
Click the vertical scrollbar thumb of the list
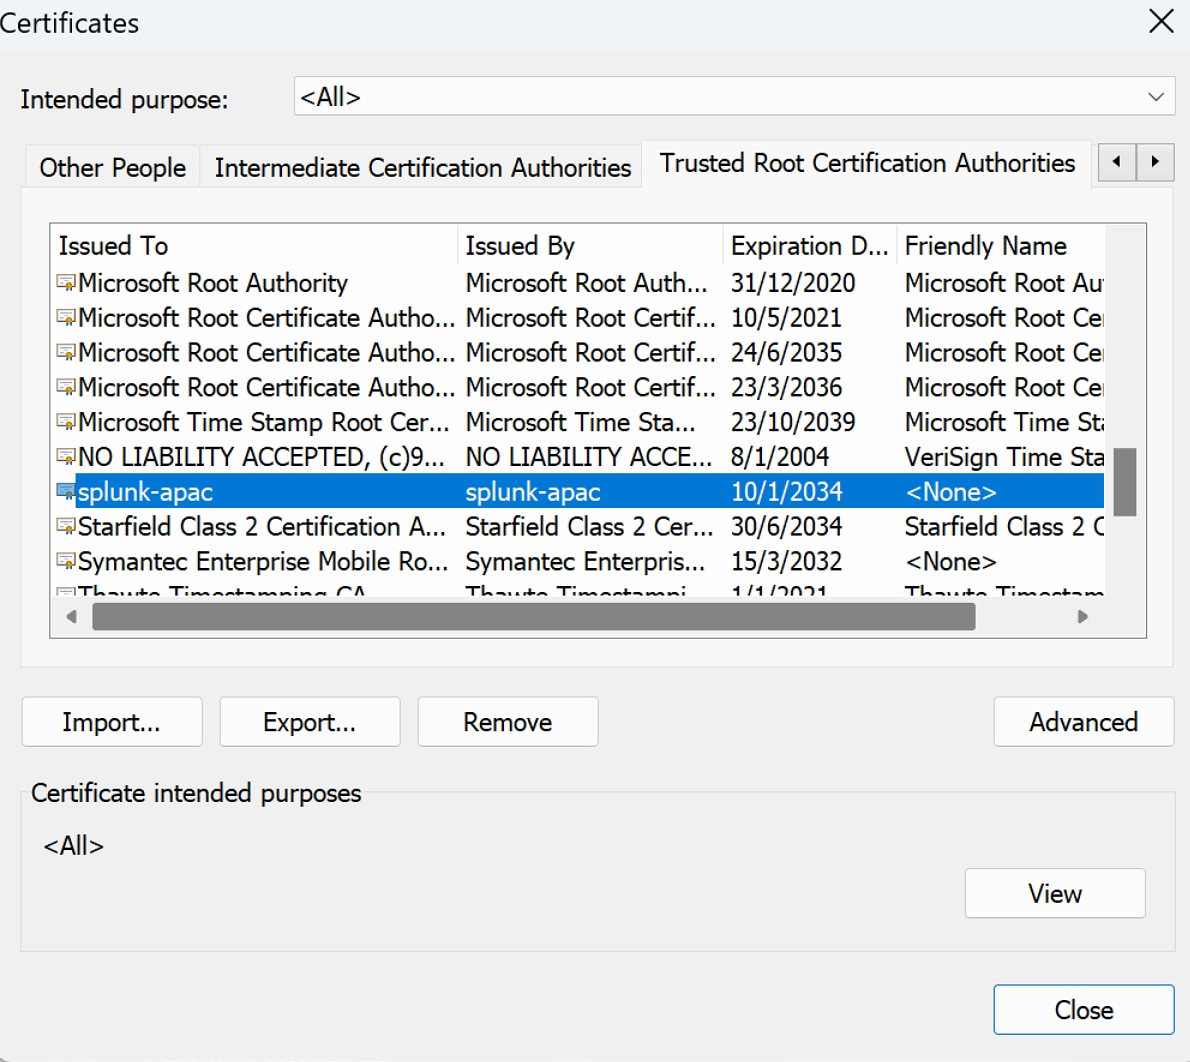coord(1125,482)
